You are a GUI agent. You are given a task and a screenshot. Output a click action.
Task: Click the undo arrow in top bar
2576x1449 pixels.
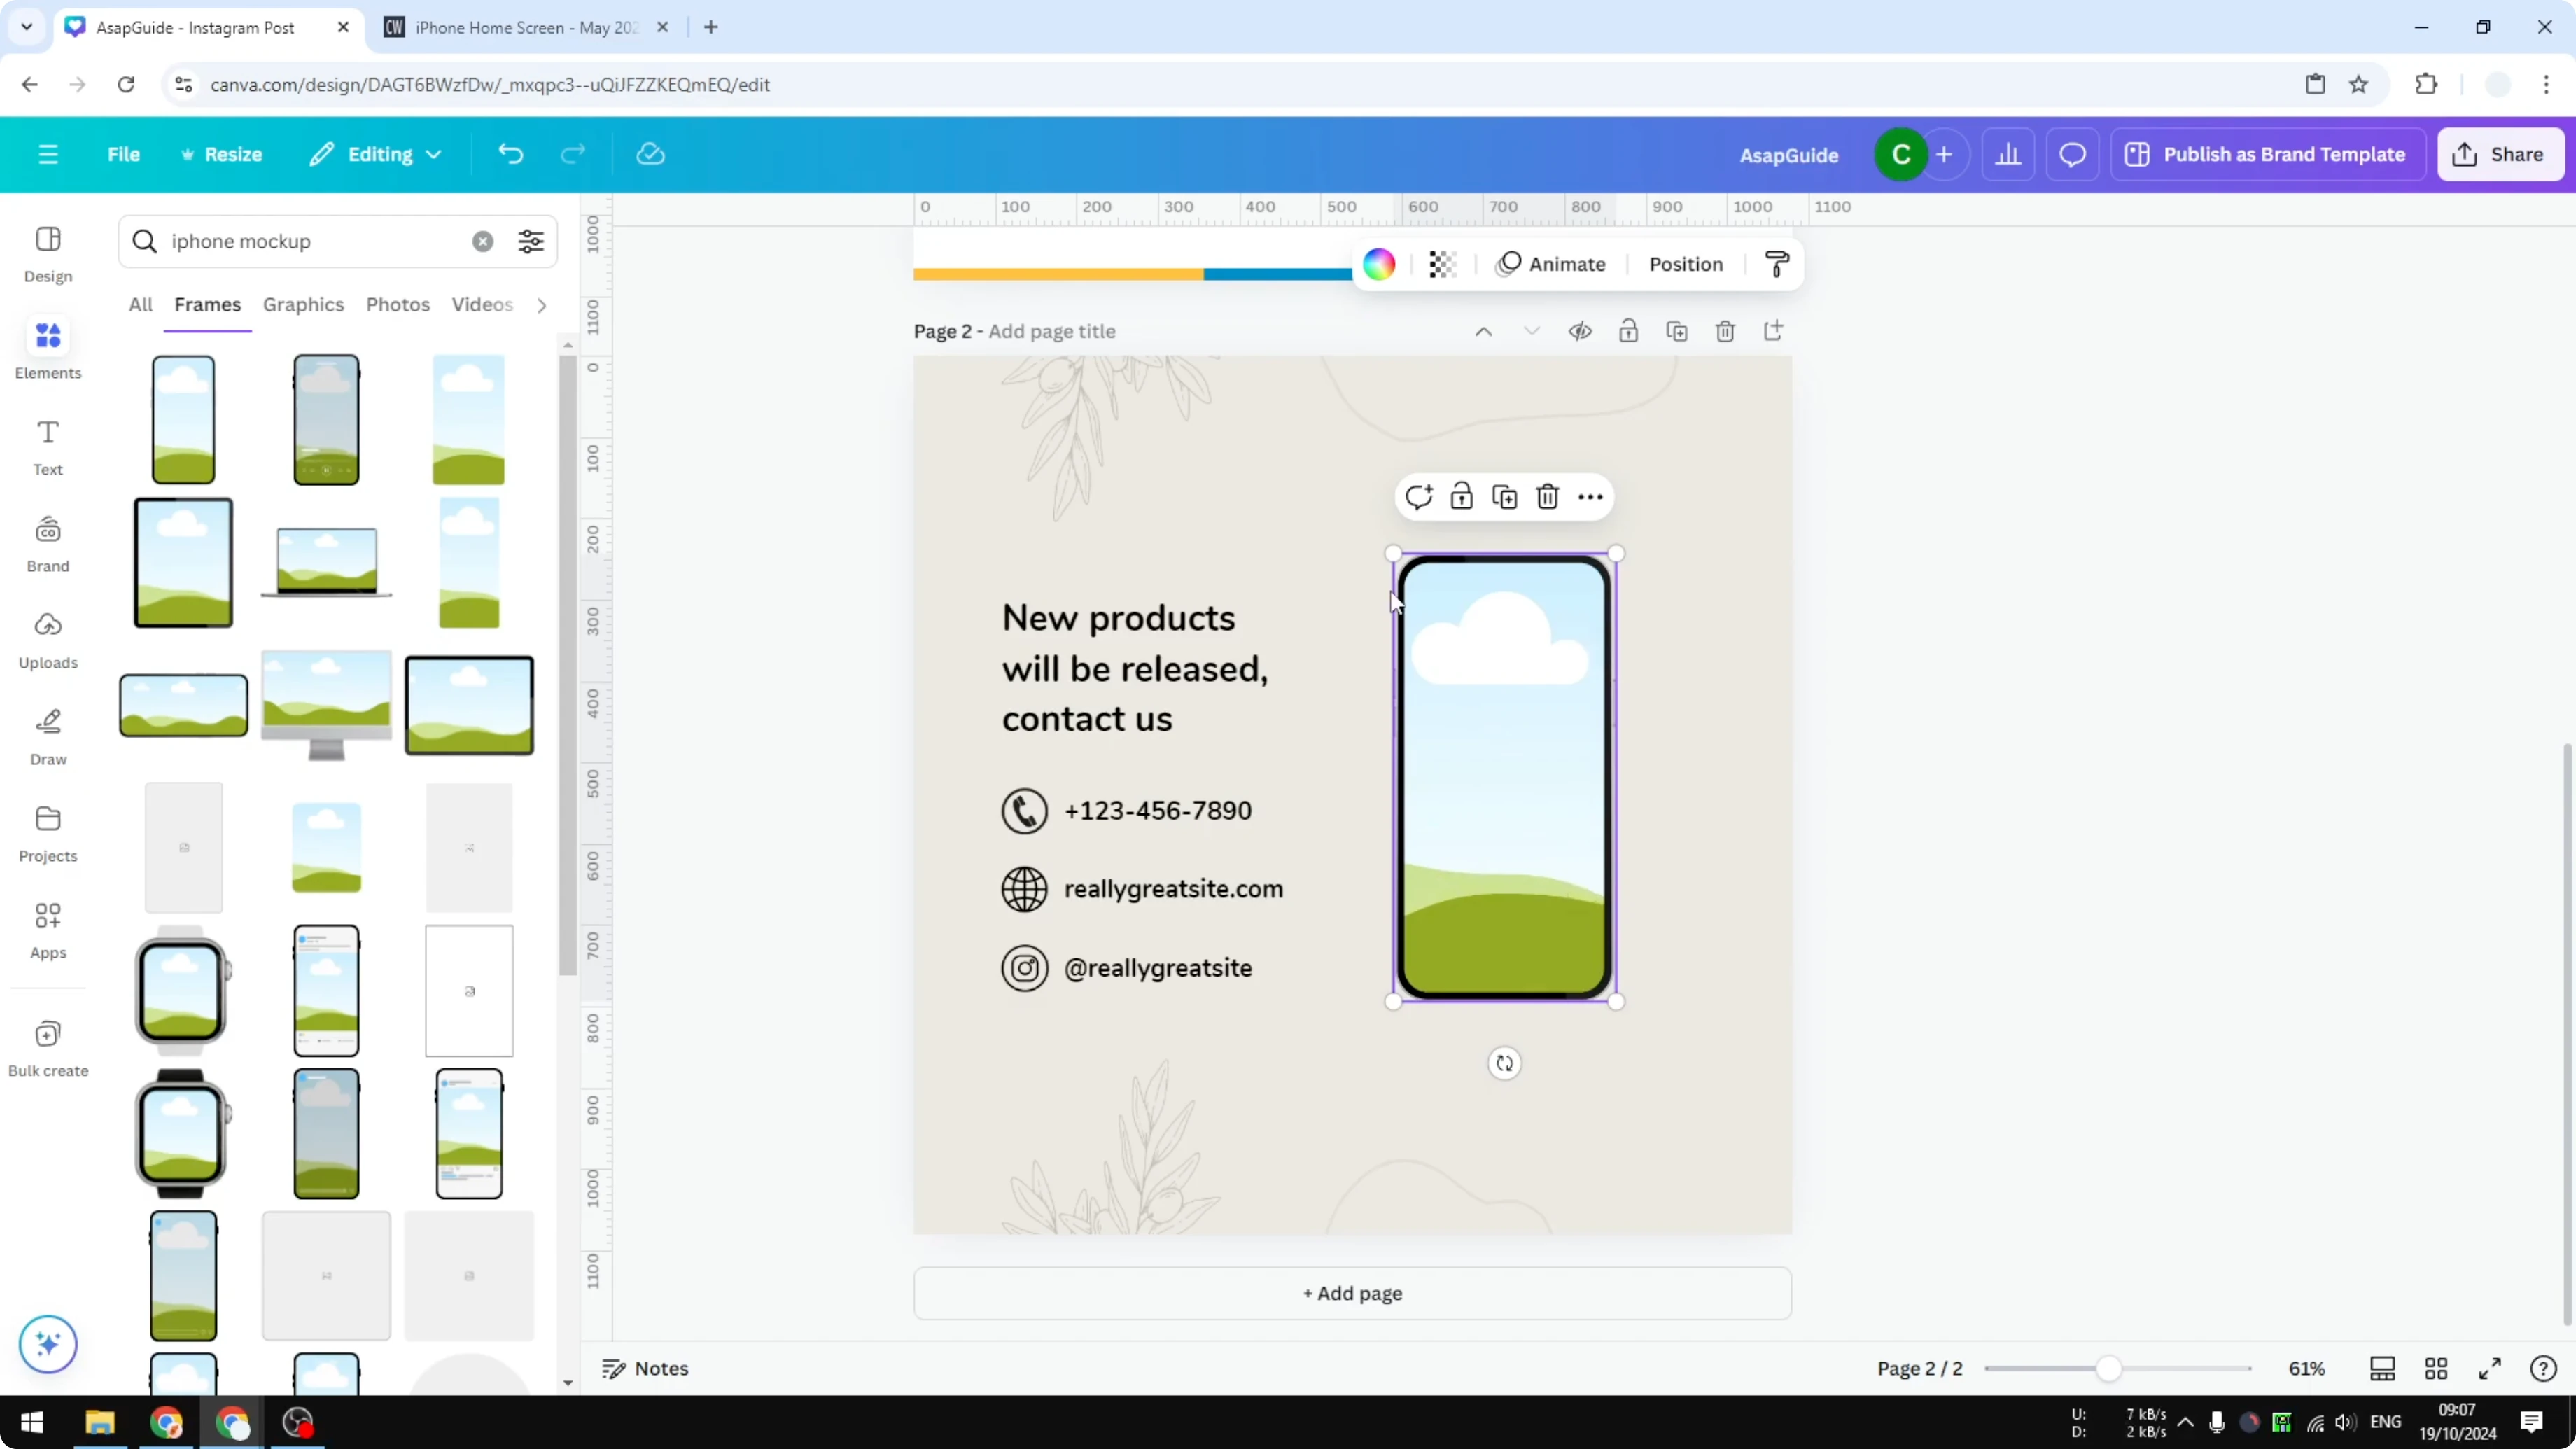pos(510,153)
